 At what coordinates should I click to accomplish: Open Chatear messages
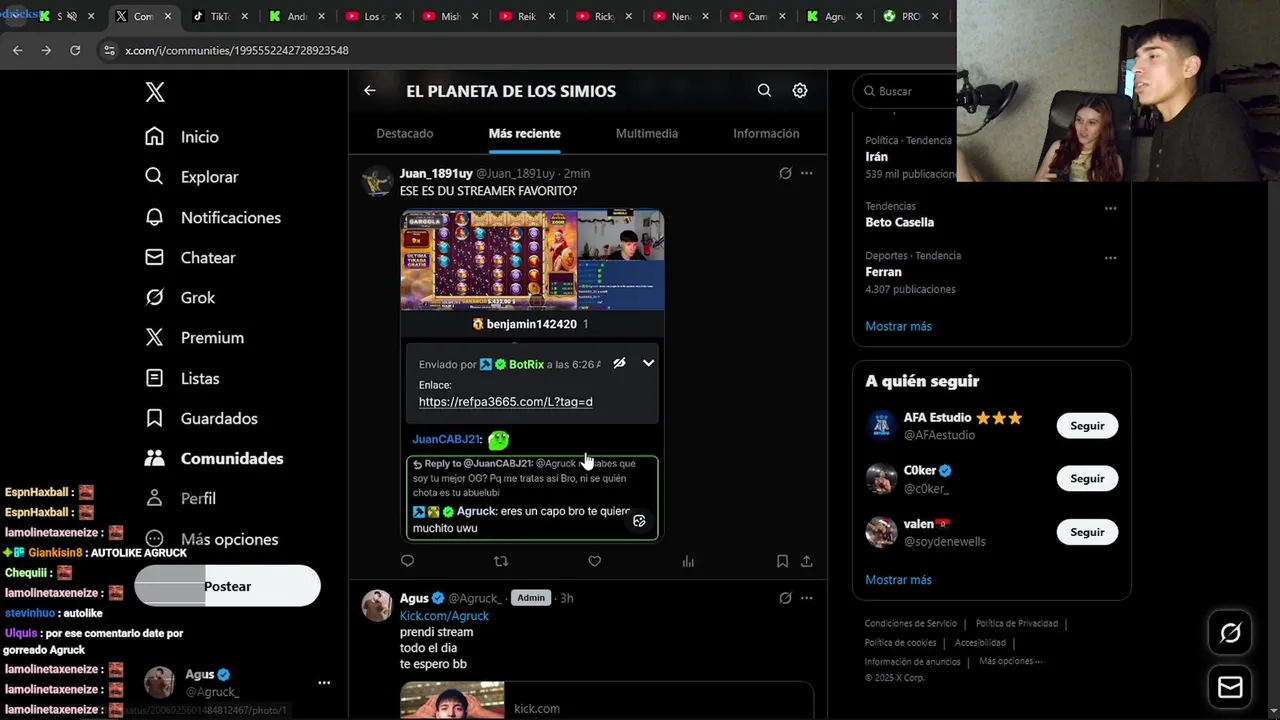190,257
